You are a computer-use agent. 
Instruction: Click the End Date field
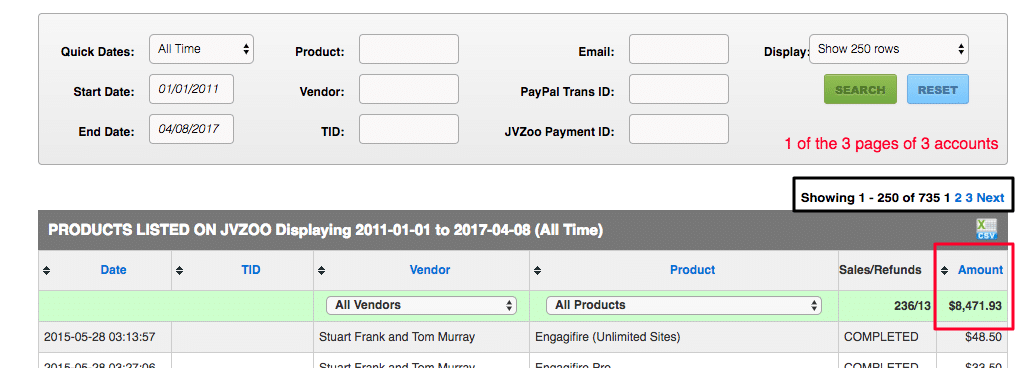(191, 129)
